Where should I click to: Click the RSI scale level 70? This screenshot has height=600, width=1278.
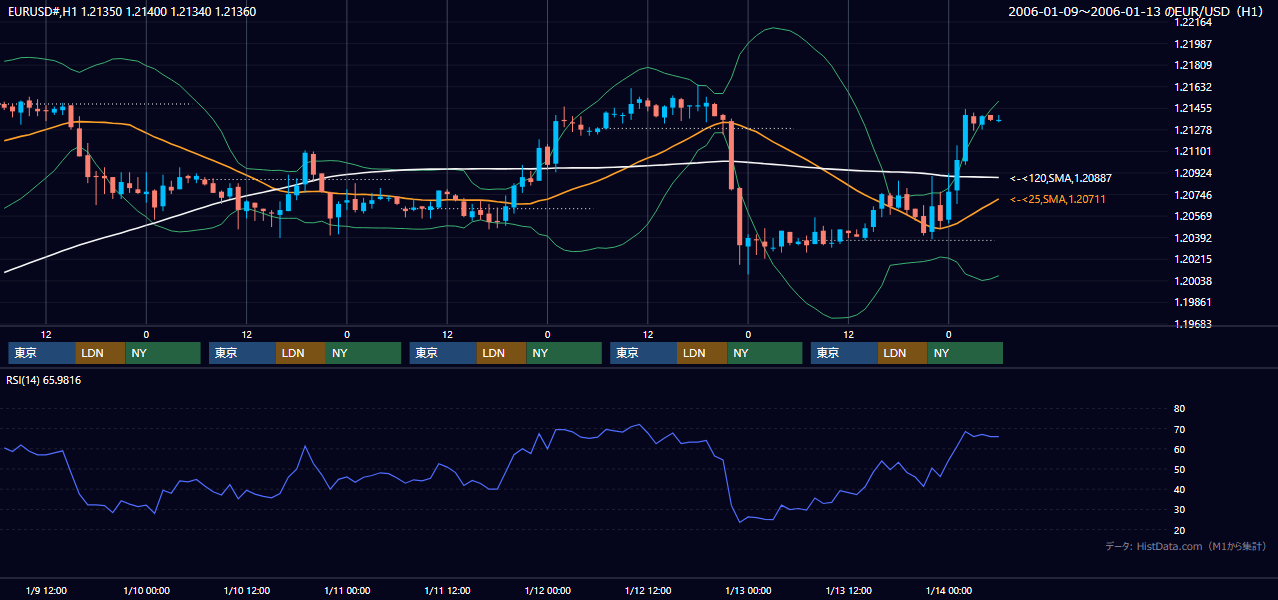pyautogui.click(x=1179, y=429)
